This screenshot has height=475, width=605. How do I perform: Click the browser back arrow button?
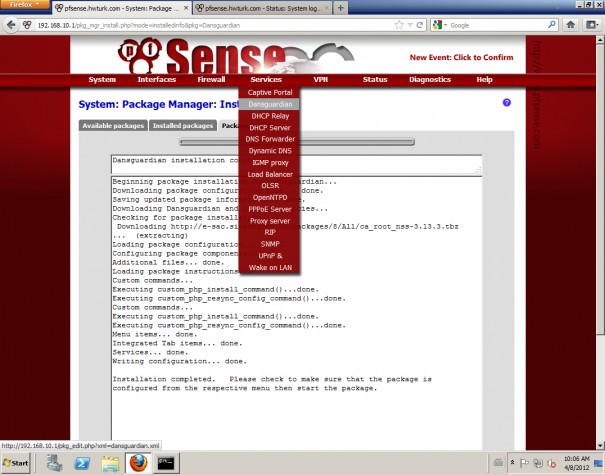click(x=11, y=25)
